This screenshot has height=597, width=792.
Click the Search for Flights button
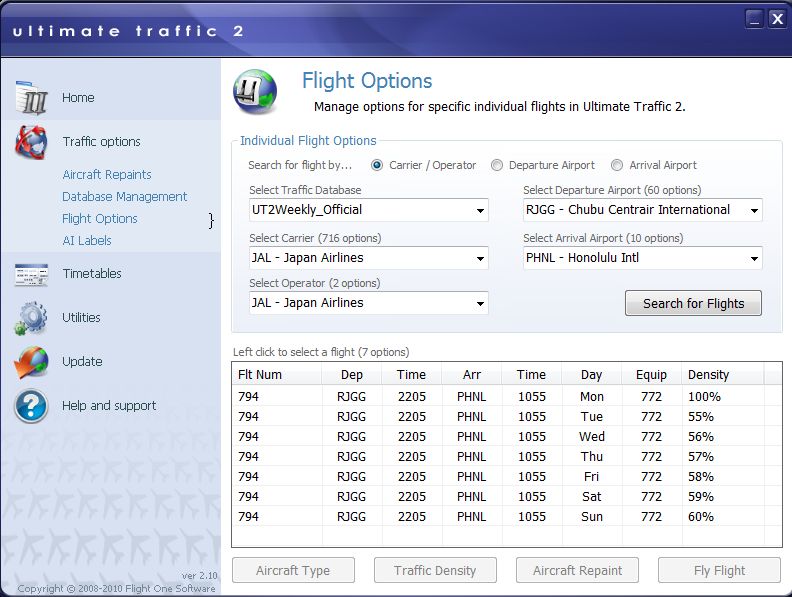[x=694, y=303]
